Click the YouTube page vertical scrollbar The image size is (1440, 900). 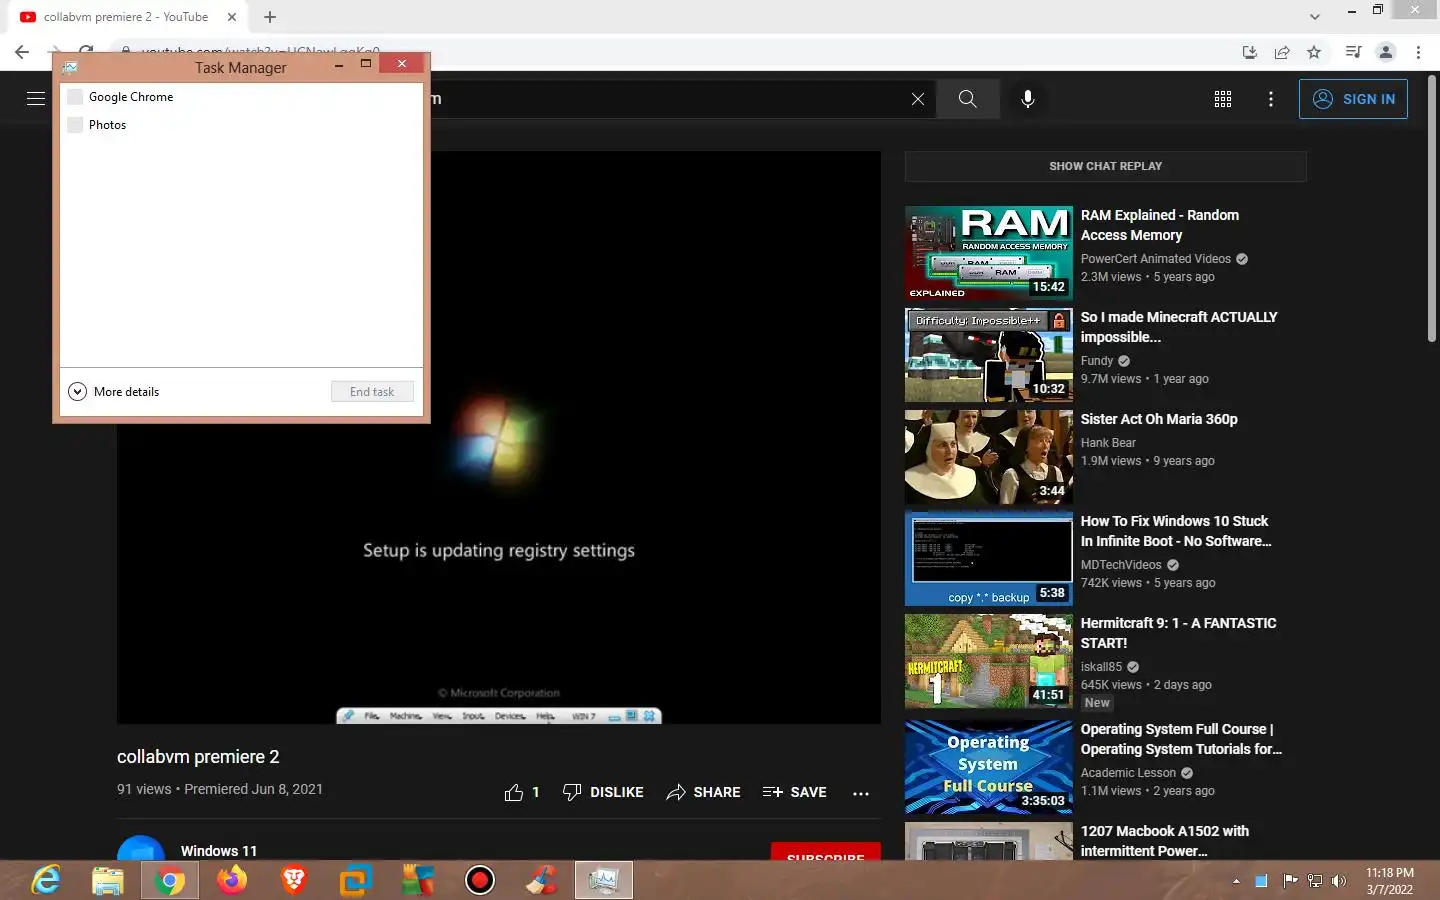click(1432, 210)
